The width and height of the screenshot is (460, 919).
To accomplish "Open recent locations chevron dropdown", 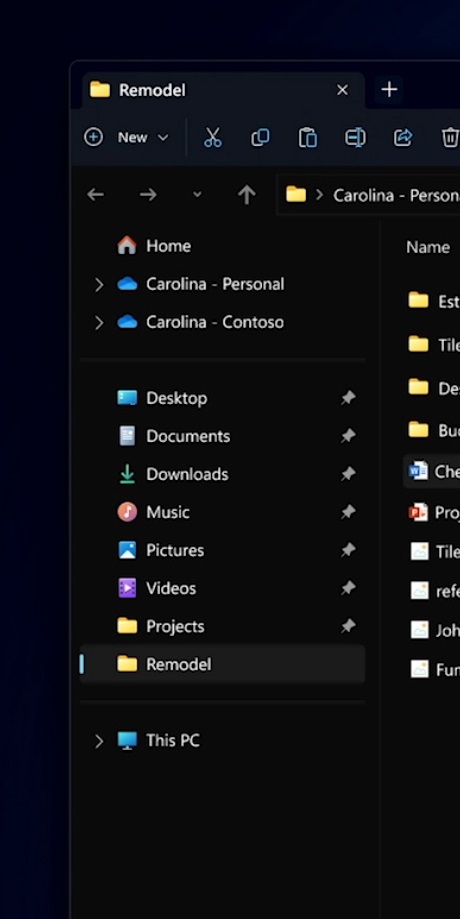I will click(x=197, y=195).
